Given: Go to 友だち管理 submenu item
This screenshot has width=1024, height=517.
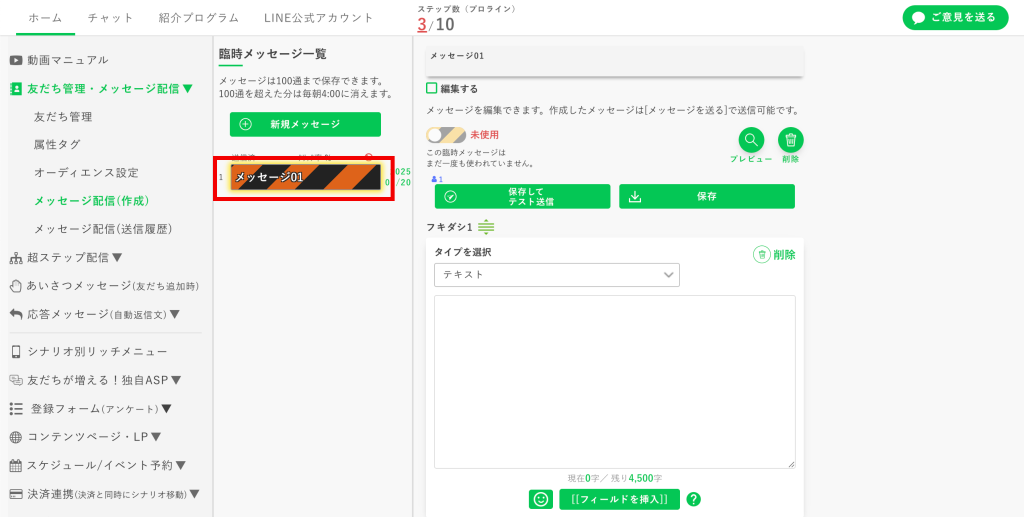Looking at the screenshot, I should coord(63,117).
